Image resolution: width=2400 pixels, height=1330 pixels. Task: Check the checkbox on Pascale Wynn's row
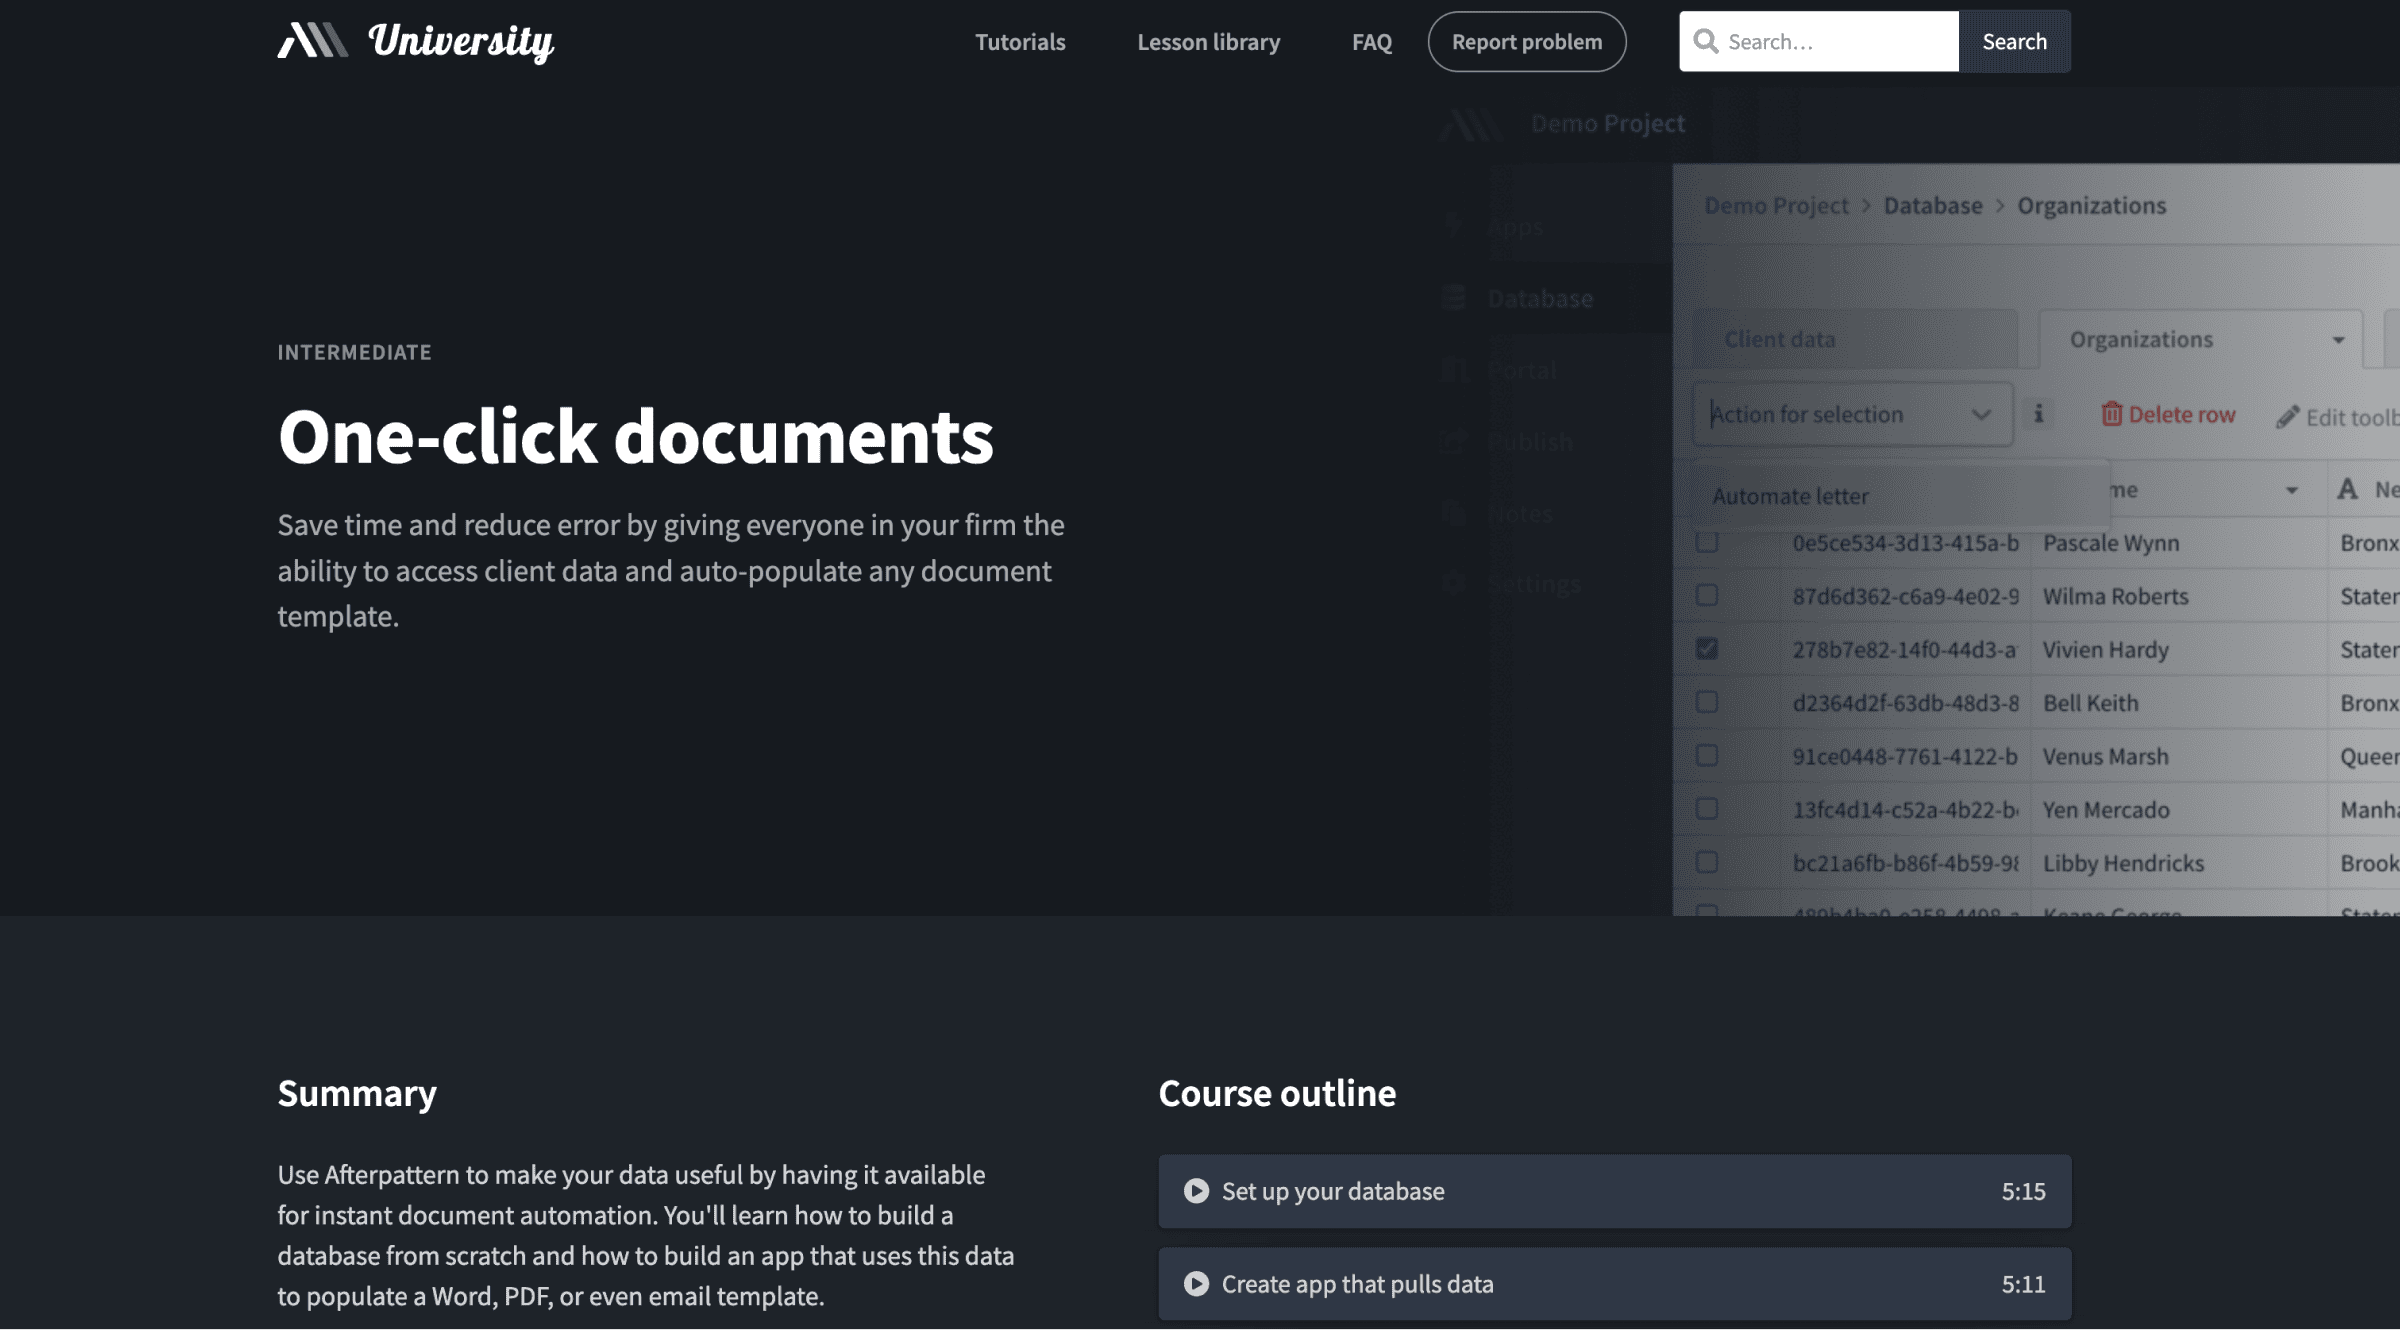(x=1706, y=542)
